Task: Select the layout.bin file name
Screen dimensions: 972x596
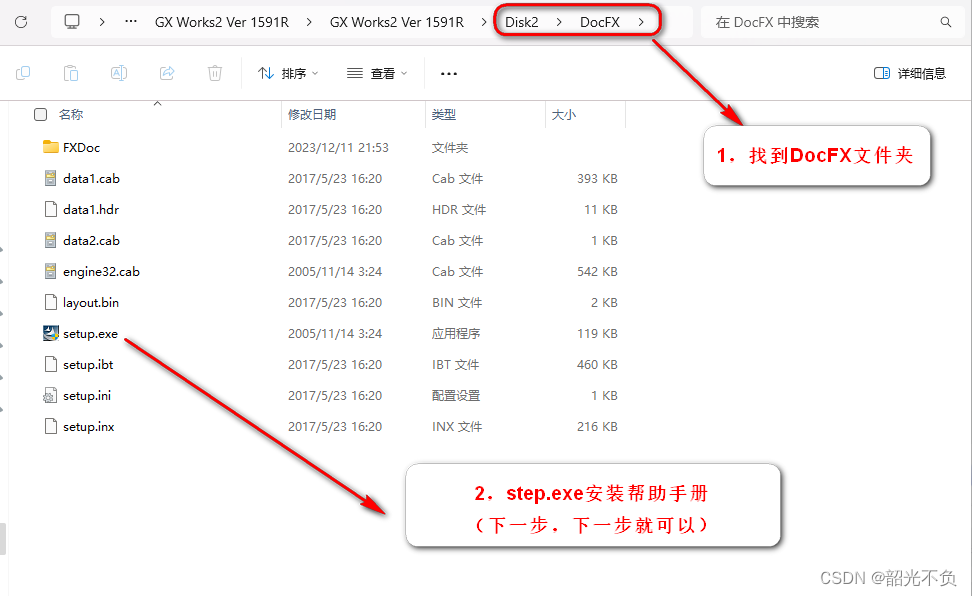Action: [91, 303]
